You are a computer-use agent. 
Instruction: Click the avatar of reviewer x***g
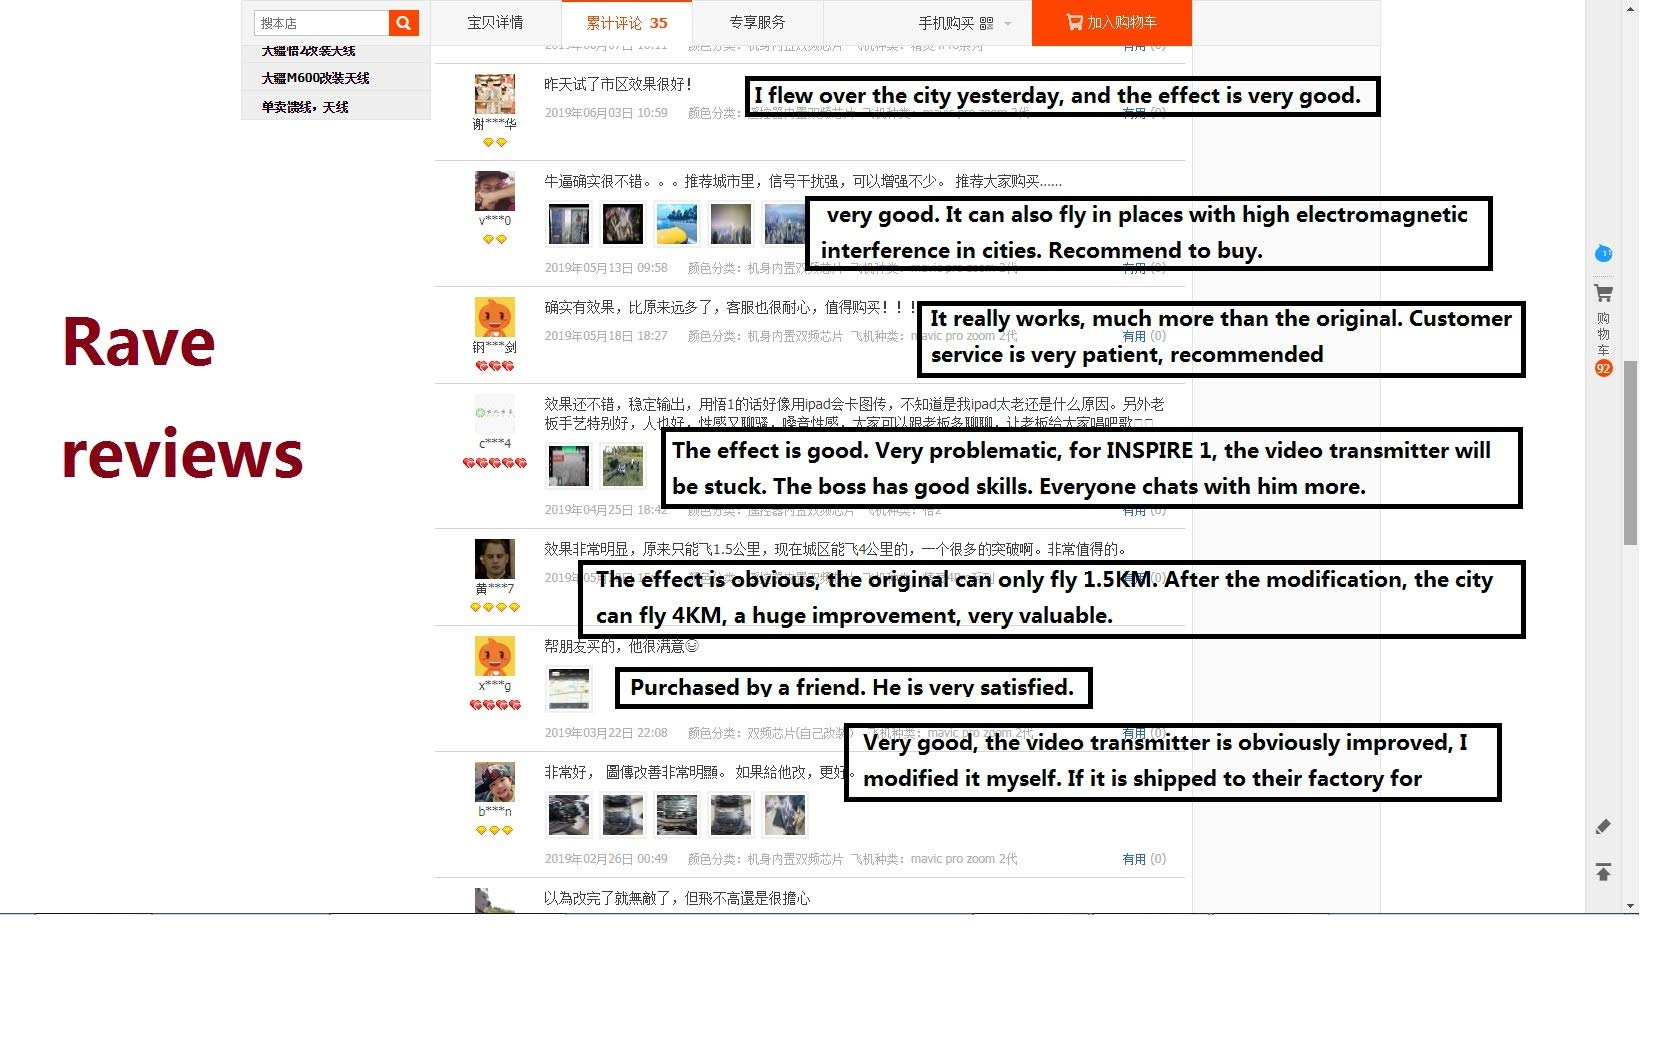click(494, 656)
